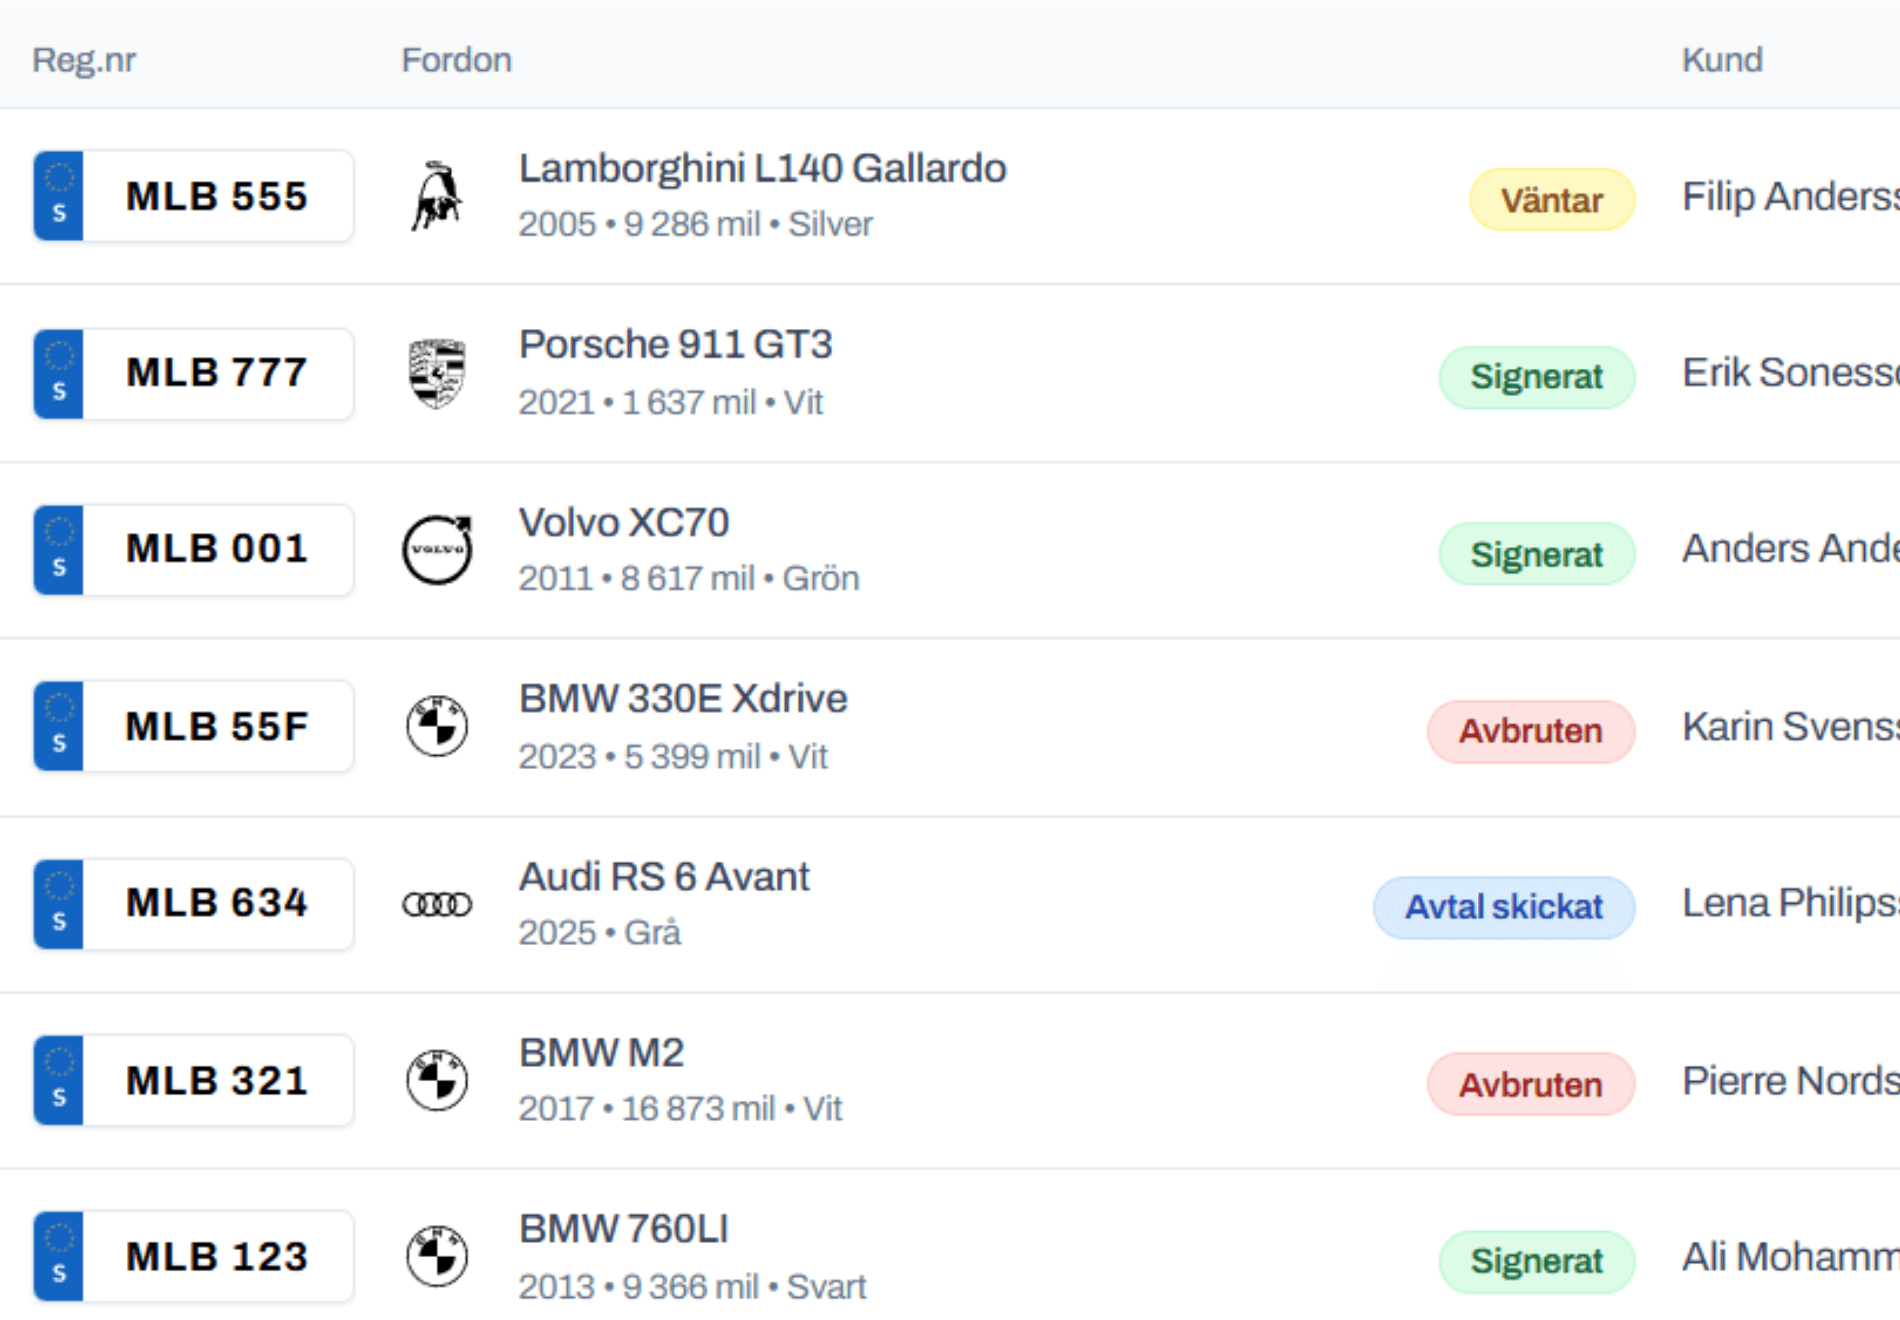The width and height of the screenshot is (1900, 1320).
Task: Click the Signerat badge for BMW 760LI
Action: click(x=1537, y=1261)
